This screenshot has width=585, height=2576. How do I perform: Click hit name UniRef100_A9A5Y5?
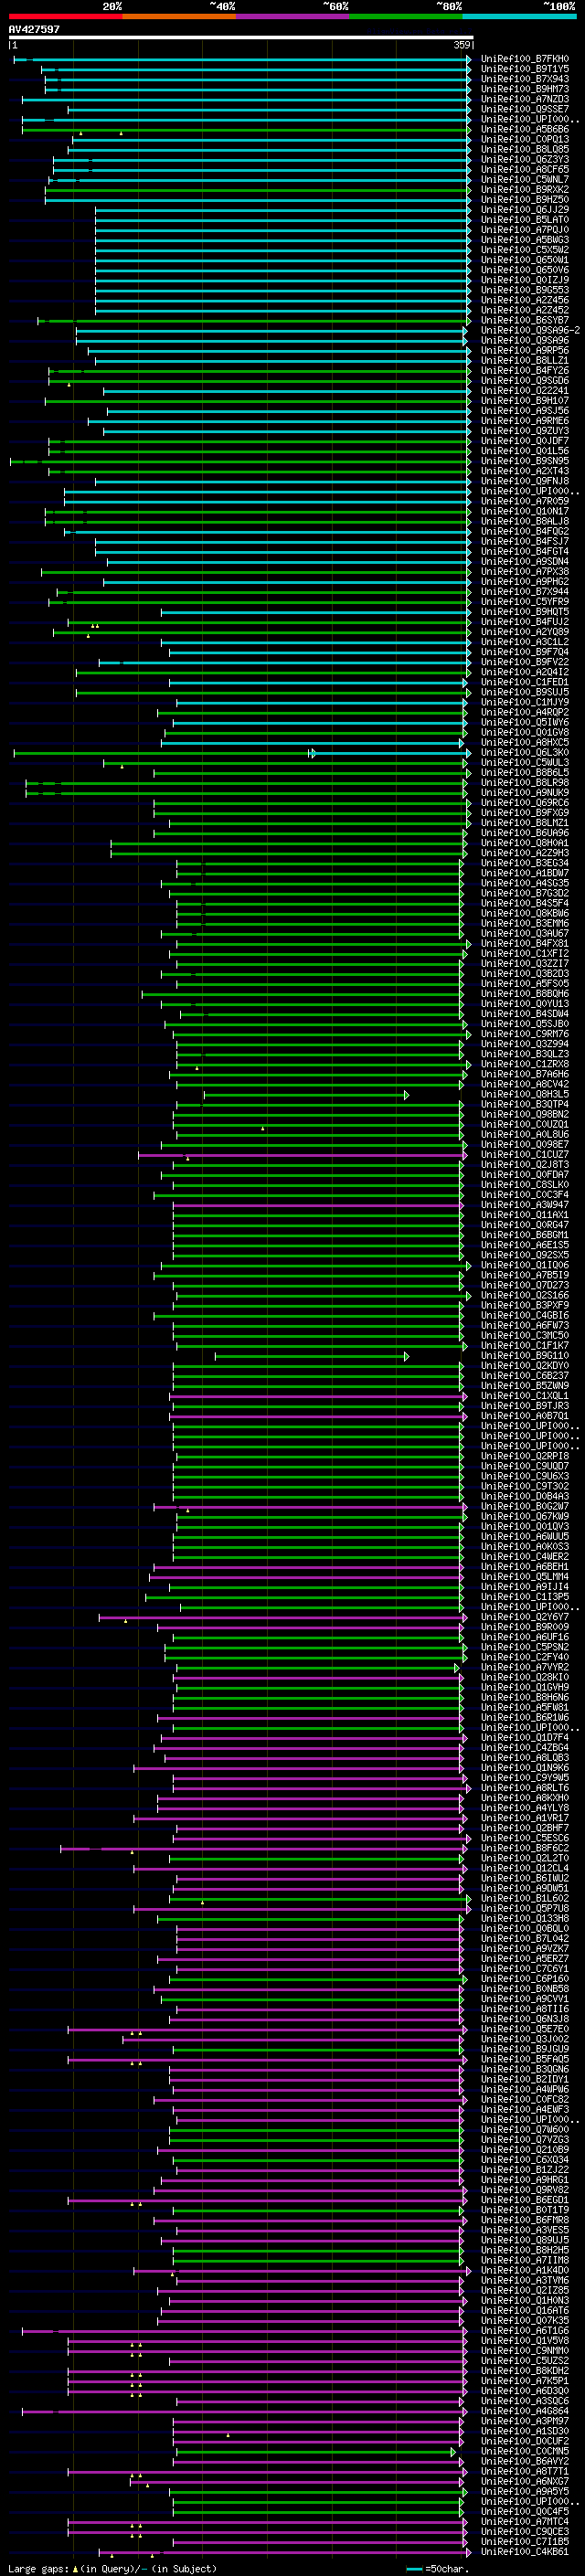coord(525,2491)
